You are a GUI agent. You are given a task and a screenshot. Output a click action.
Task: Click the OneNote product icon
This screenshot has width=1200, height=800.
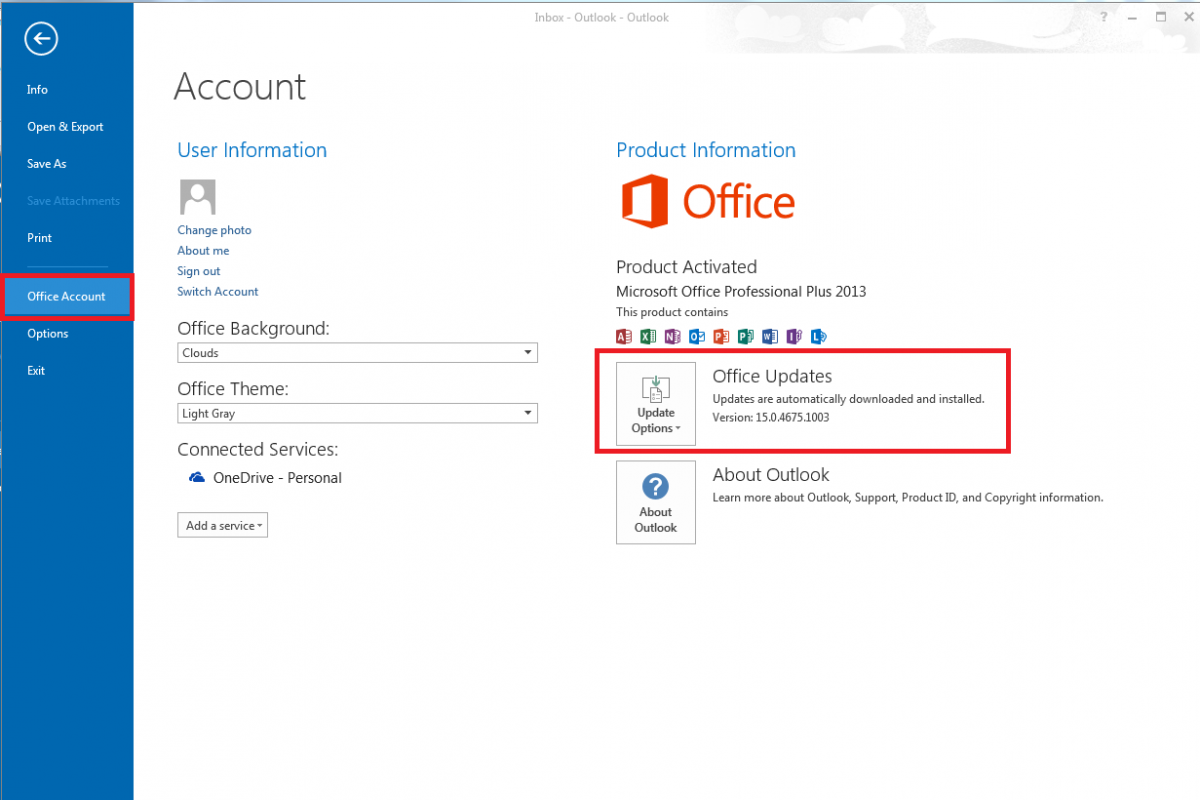click(x=672, y=336)
